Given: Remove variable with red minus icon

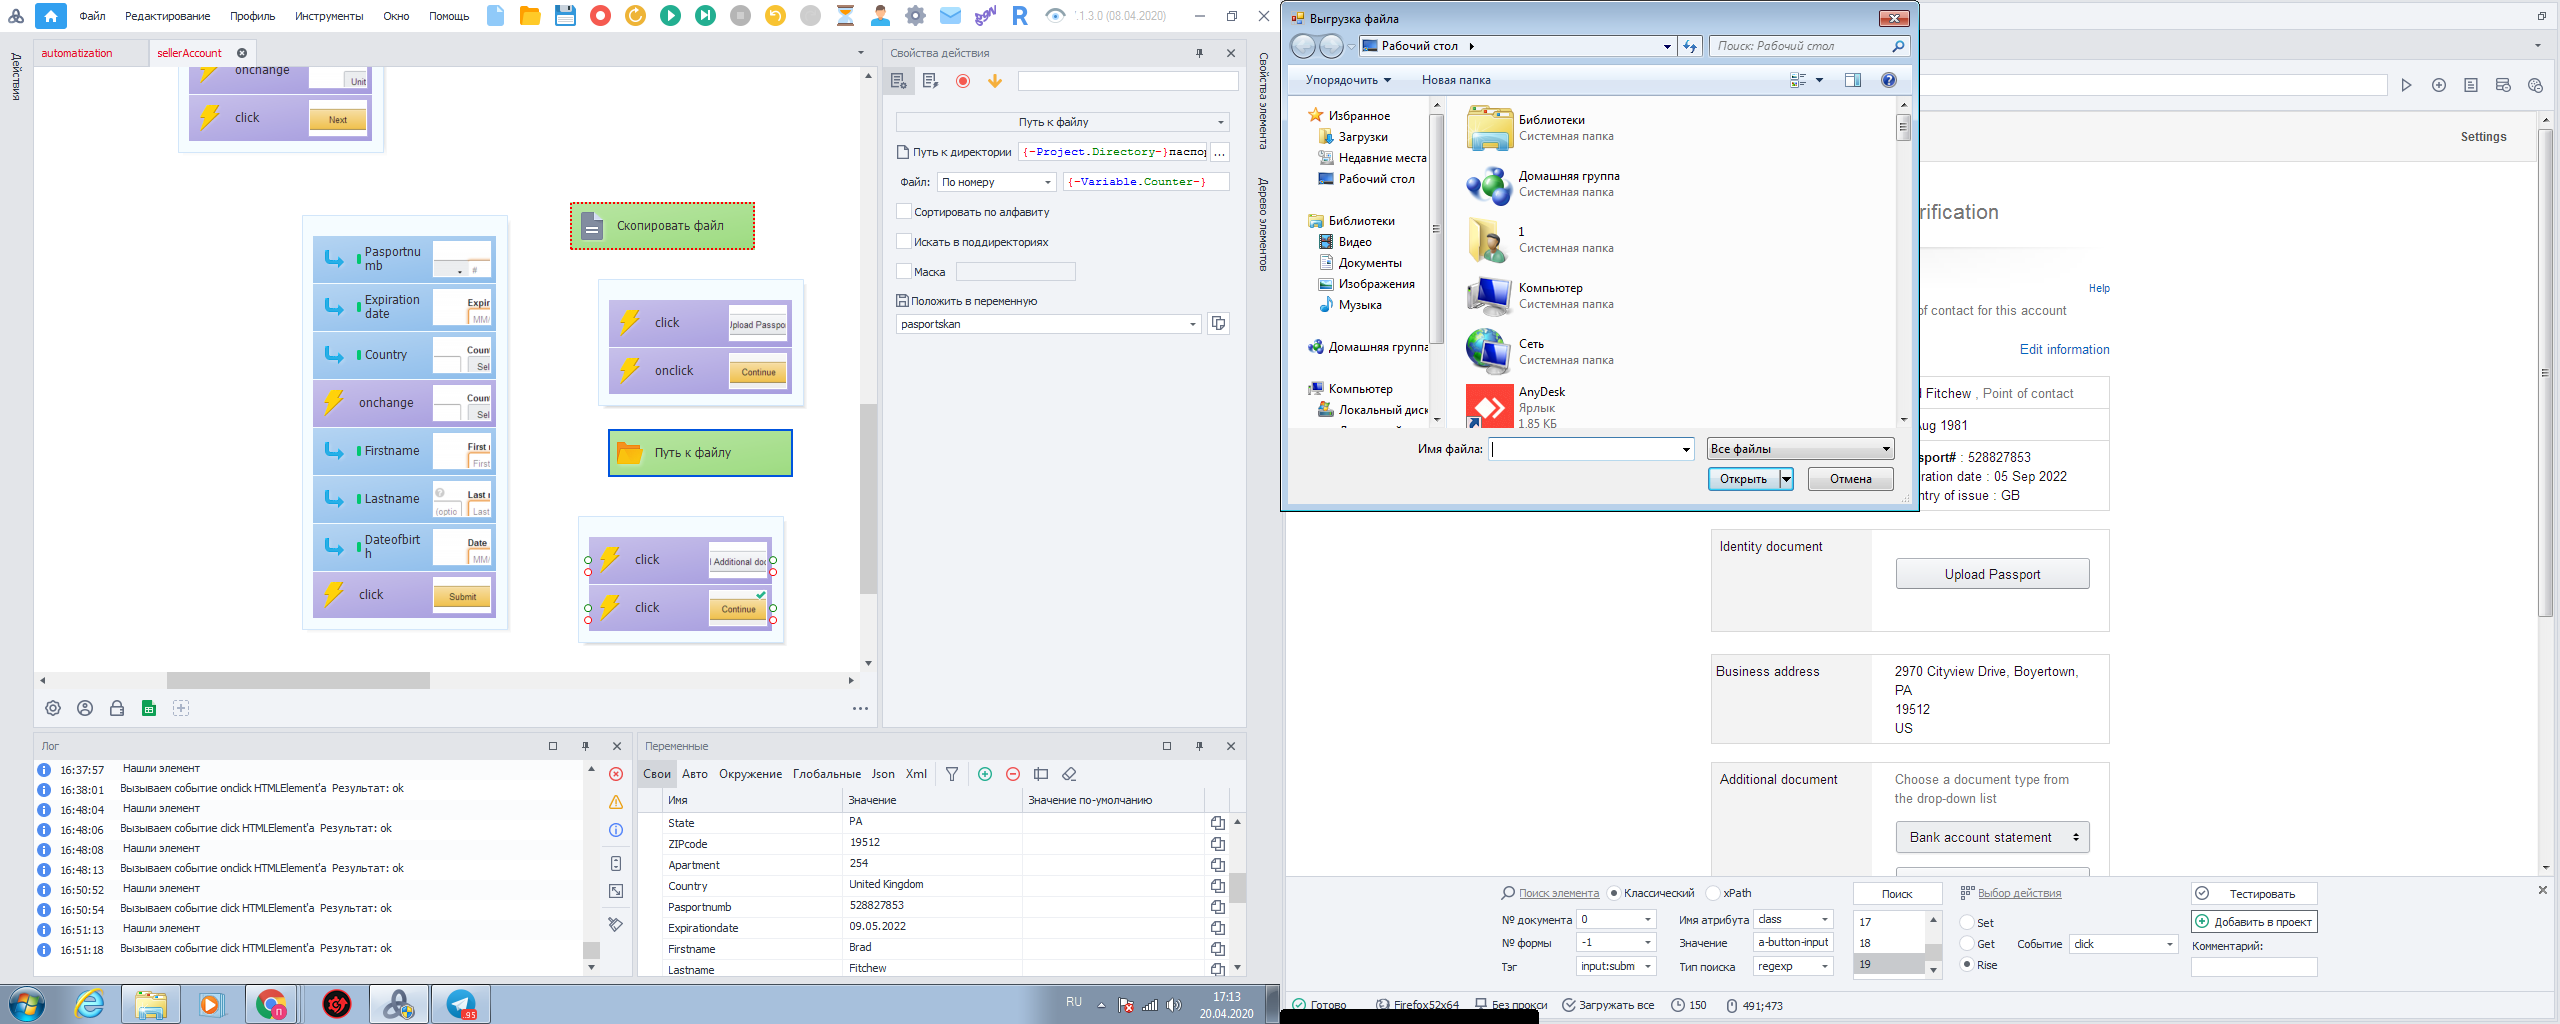Looking at the screenshot, I should click(1012, 774).
